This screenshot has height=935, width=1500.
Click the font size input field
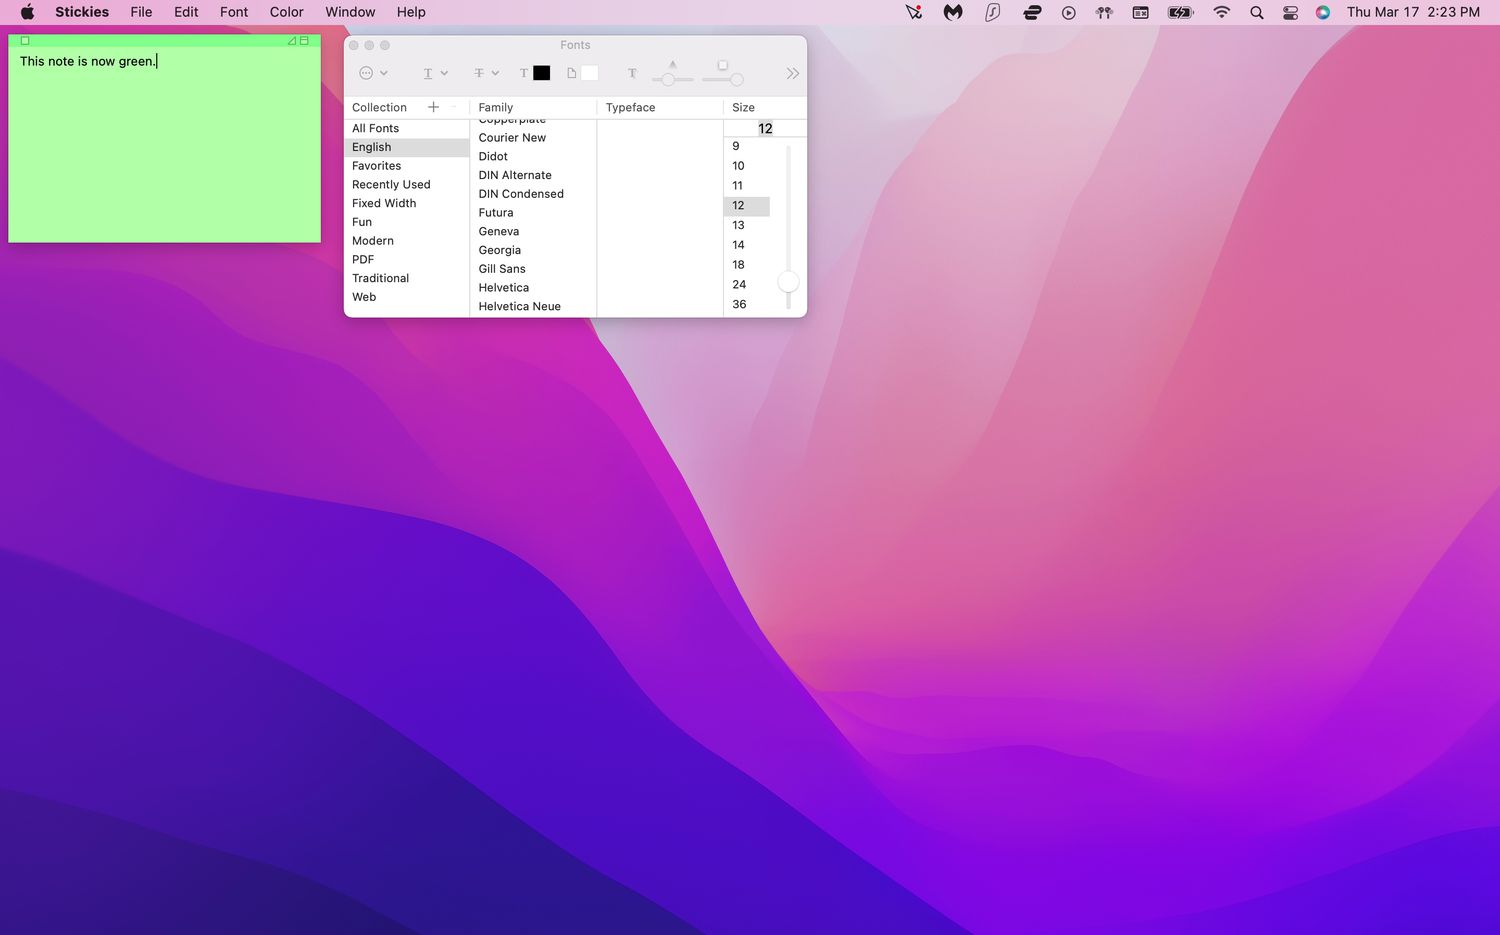[765, 128]
